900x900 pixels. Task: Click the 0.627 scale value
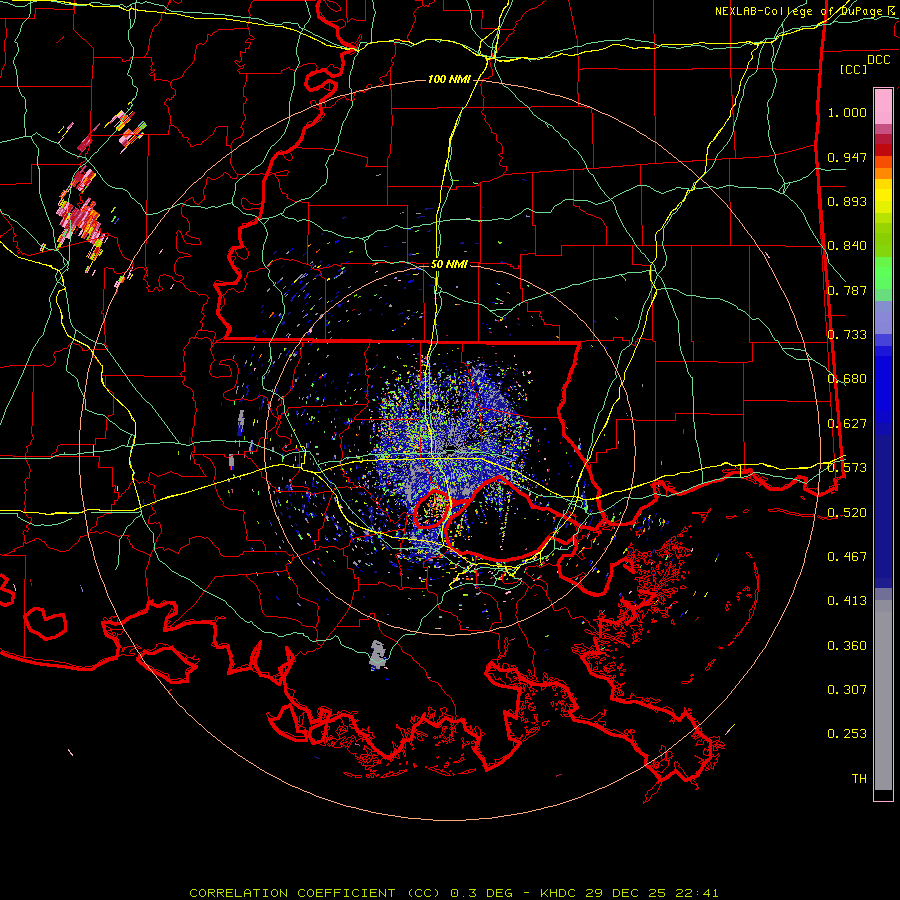pyautogui.click(x=847, y=424)
